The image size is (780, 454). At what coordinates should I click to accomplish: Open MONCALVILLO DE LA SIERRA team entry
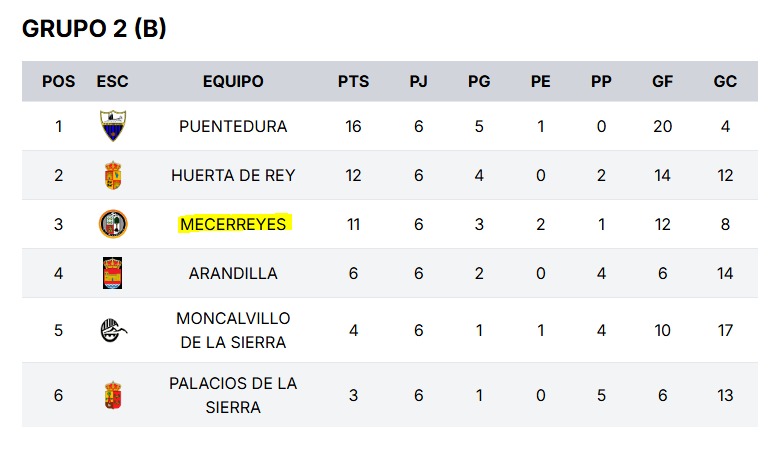(233, 330)
